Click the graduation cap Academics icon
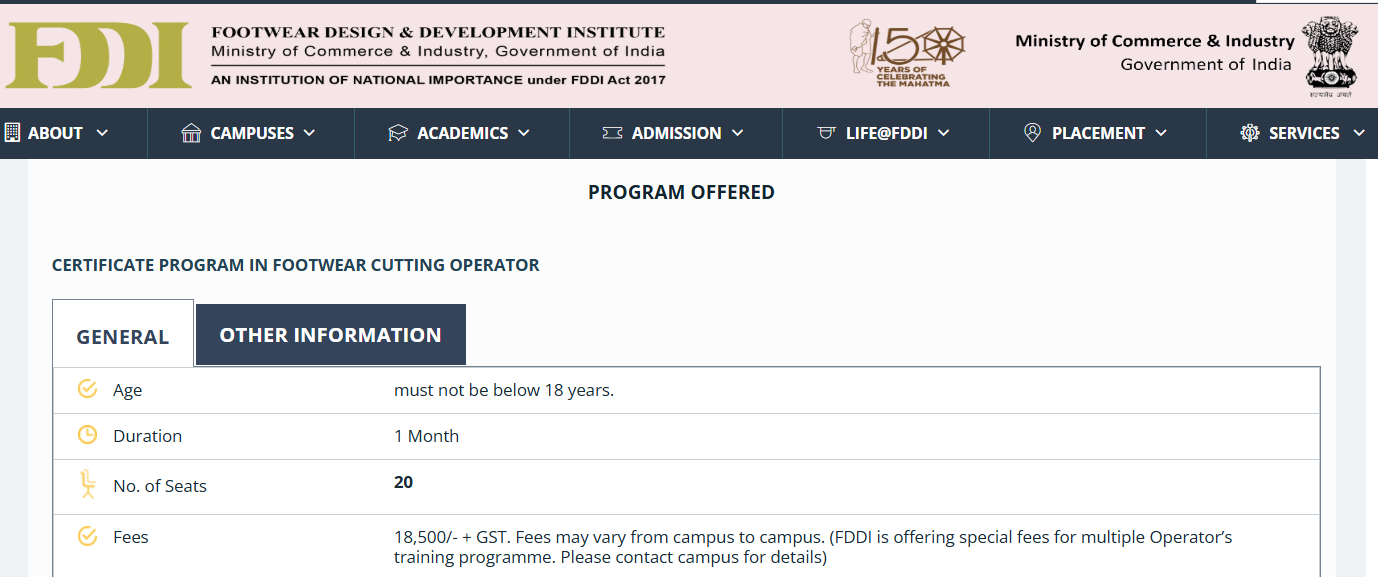The image size is (1378, 577). [x=398, y=133]
